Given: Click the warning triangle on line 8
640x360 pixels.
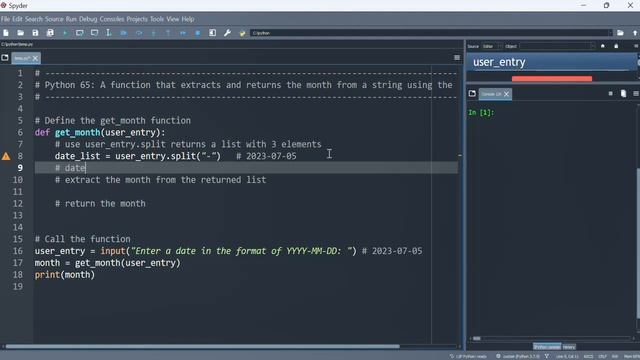Looking at the screenshot, I should (6, 156).
